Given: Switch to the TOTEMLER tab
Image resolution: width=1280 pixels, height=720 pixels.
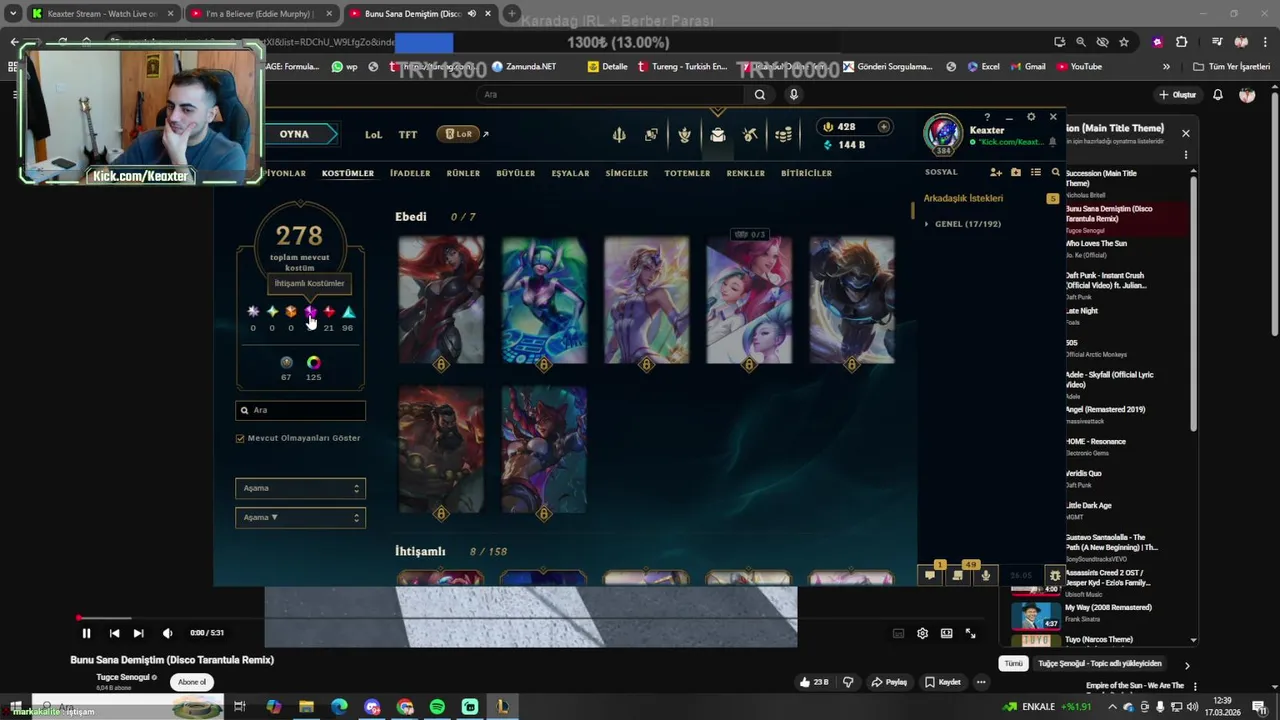Looking at the screenshot, I should pyautogui.click(x=687, y=173).
